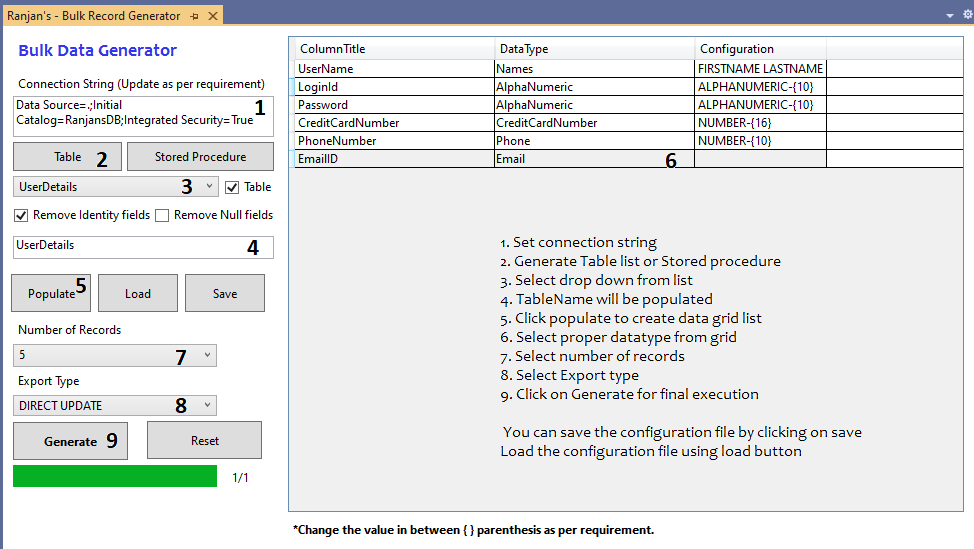
Task: Run Generate for final execution
Action: coord(70,441)
